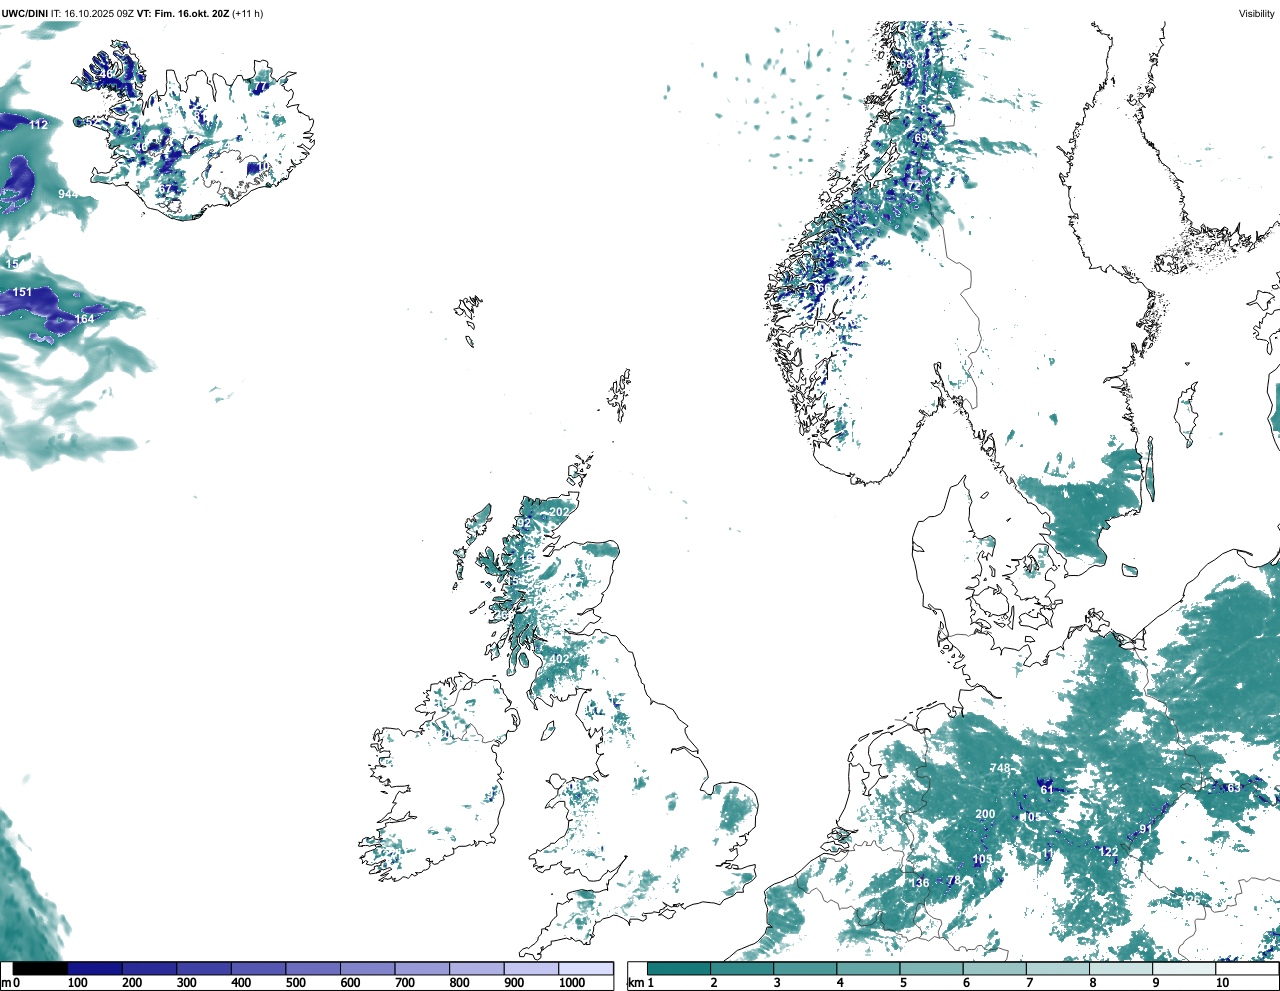
Task: Click the 151 value in the Atlantic fog patch
Action: coord(22,293)
